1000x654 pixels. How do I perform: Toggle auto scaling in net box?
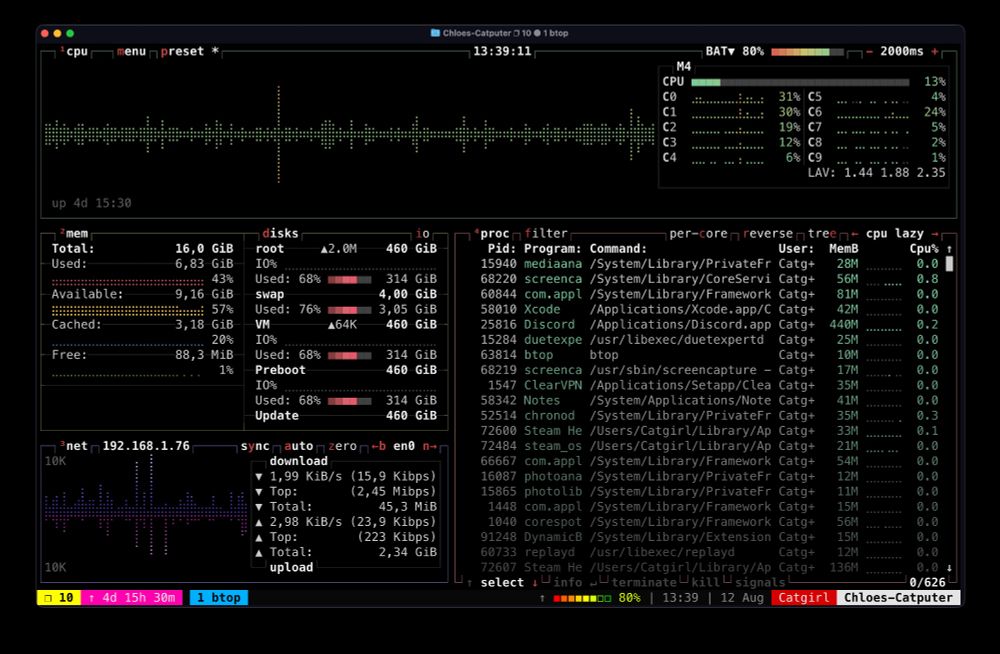[298, 446]
